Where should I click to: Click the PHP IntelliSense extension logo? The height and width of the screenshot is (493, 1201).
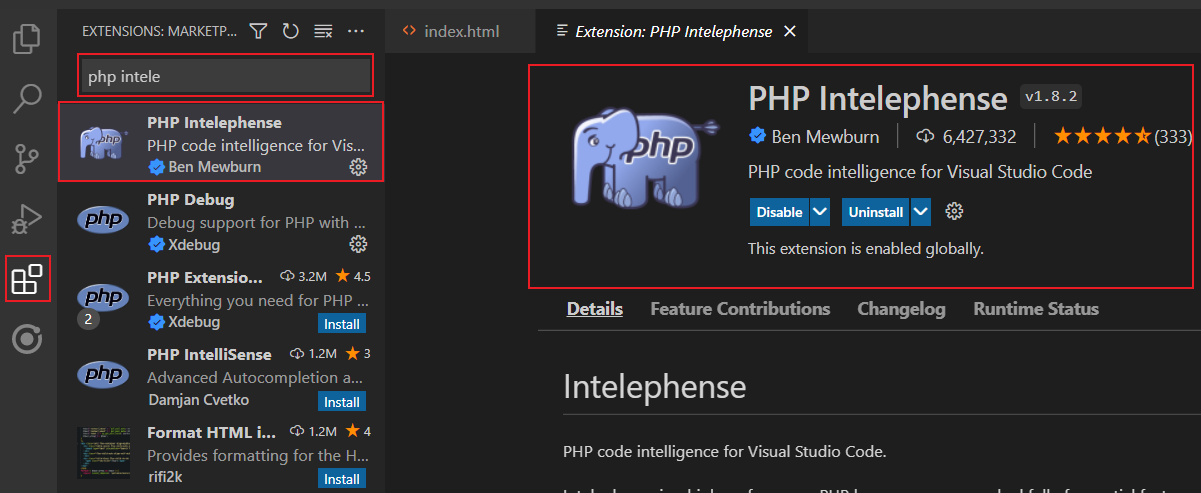104,375
